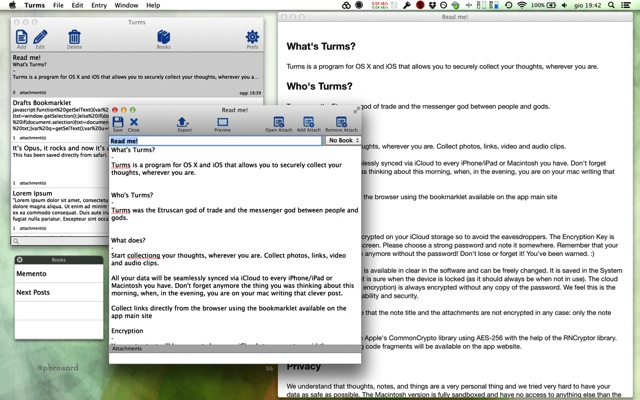Open the No Book dropdown
The height and width of the screenshot is (400, 640).
(x=343, y=140)
